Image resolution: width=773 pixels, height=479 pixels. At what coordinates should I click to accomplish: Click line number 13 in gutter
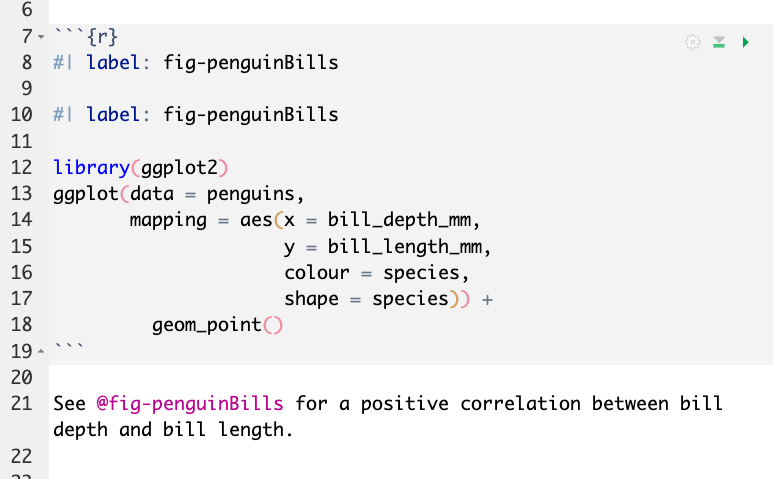pyautogui.click(x=22, y=193)
